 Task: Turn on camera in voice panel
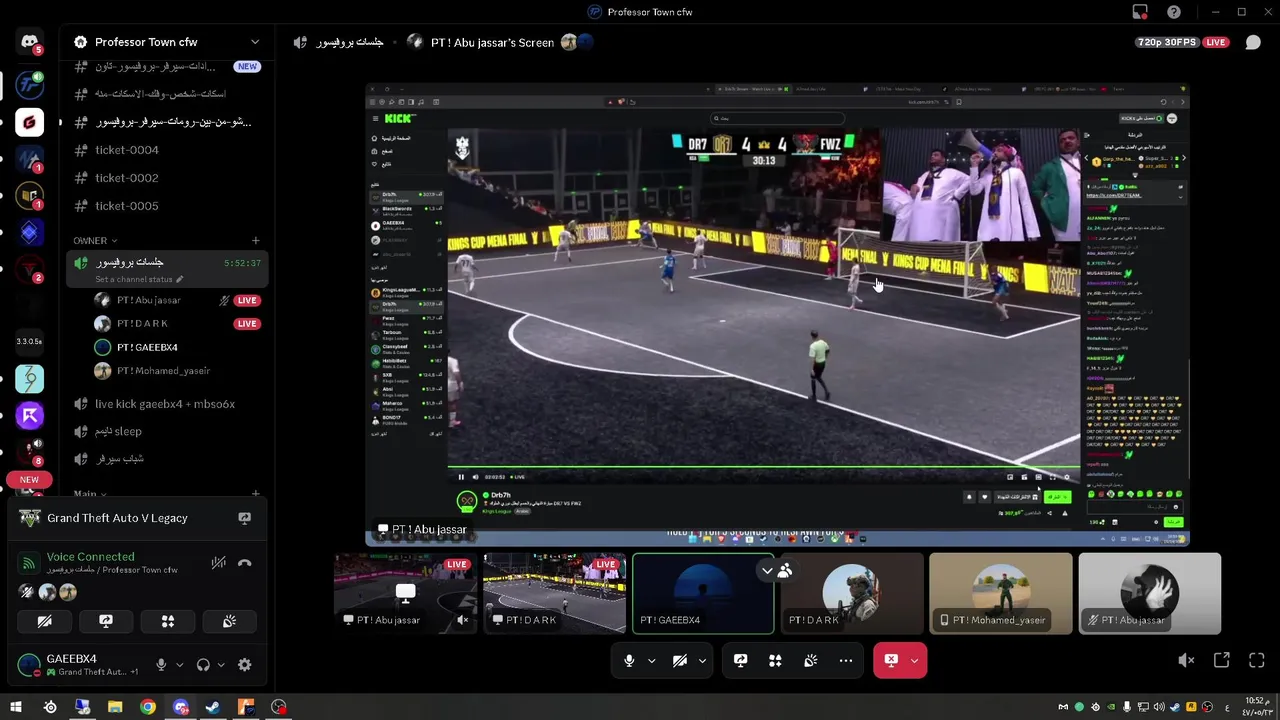pos(44,621)
